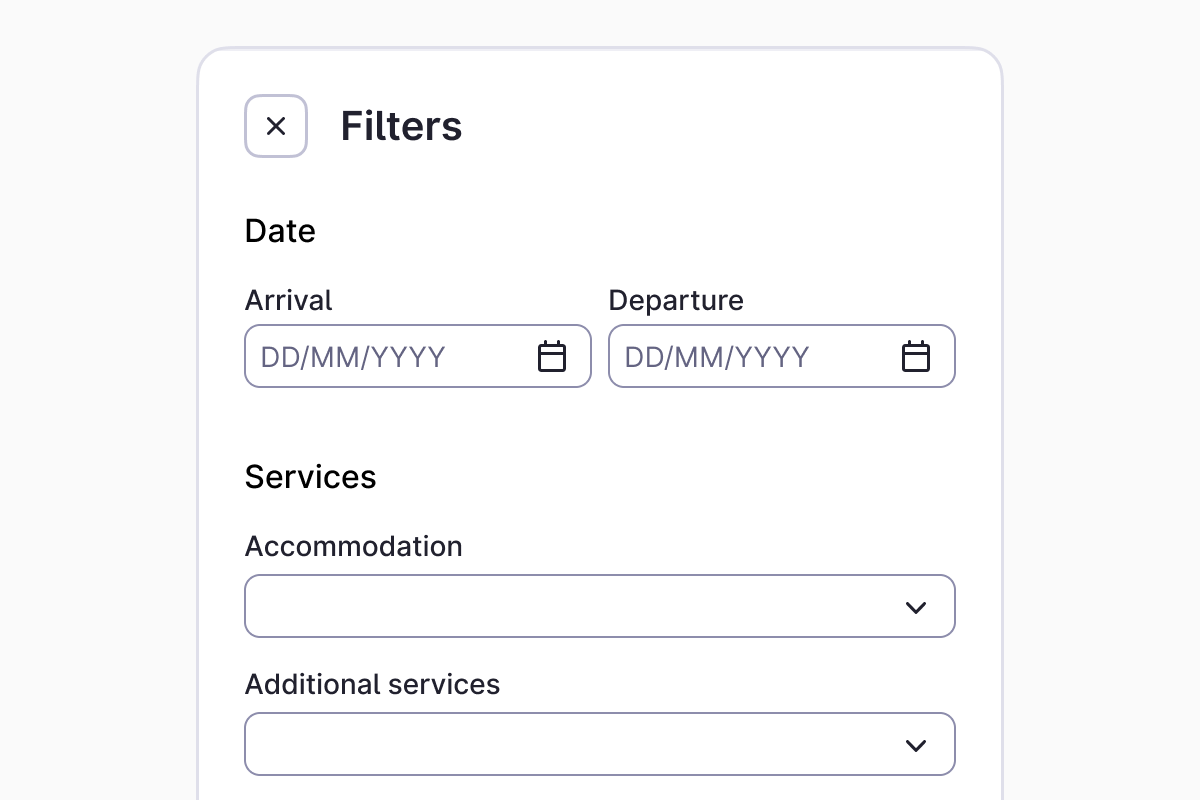Select the Date section title
The image size is (1200, 800).
click(280, 231)
